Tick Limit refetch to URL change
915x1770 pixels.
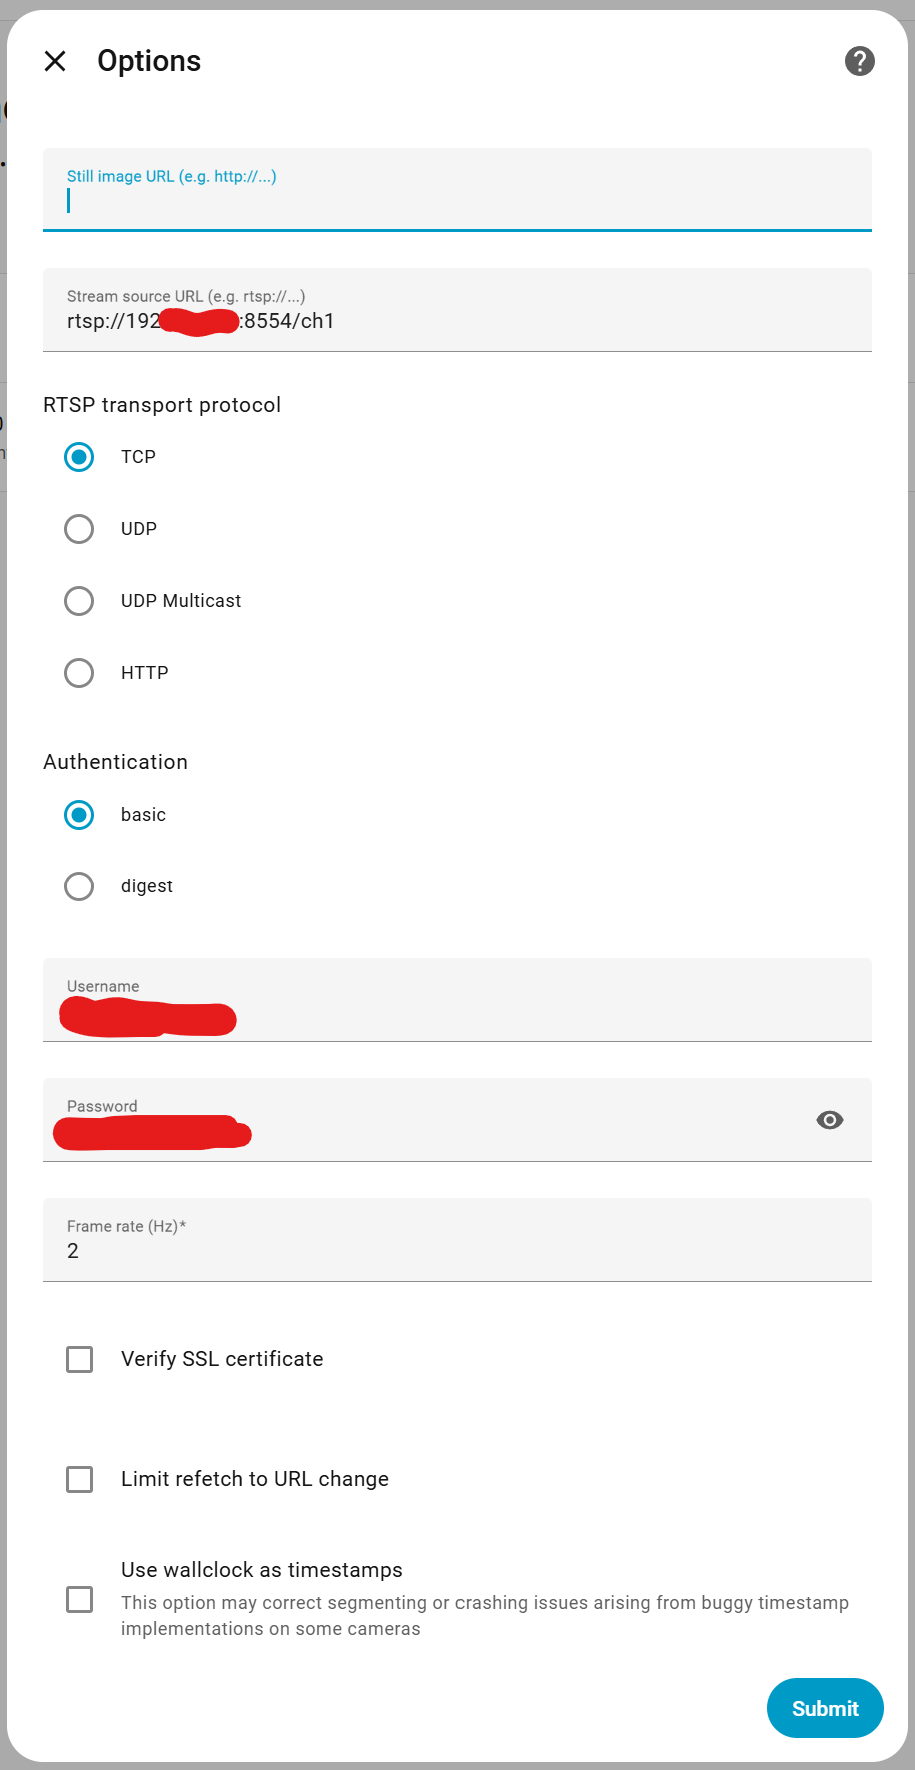point(80,1479)
